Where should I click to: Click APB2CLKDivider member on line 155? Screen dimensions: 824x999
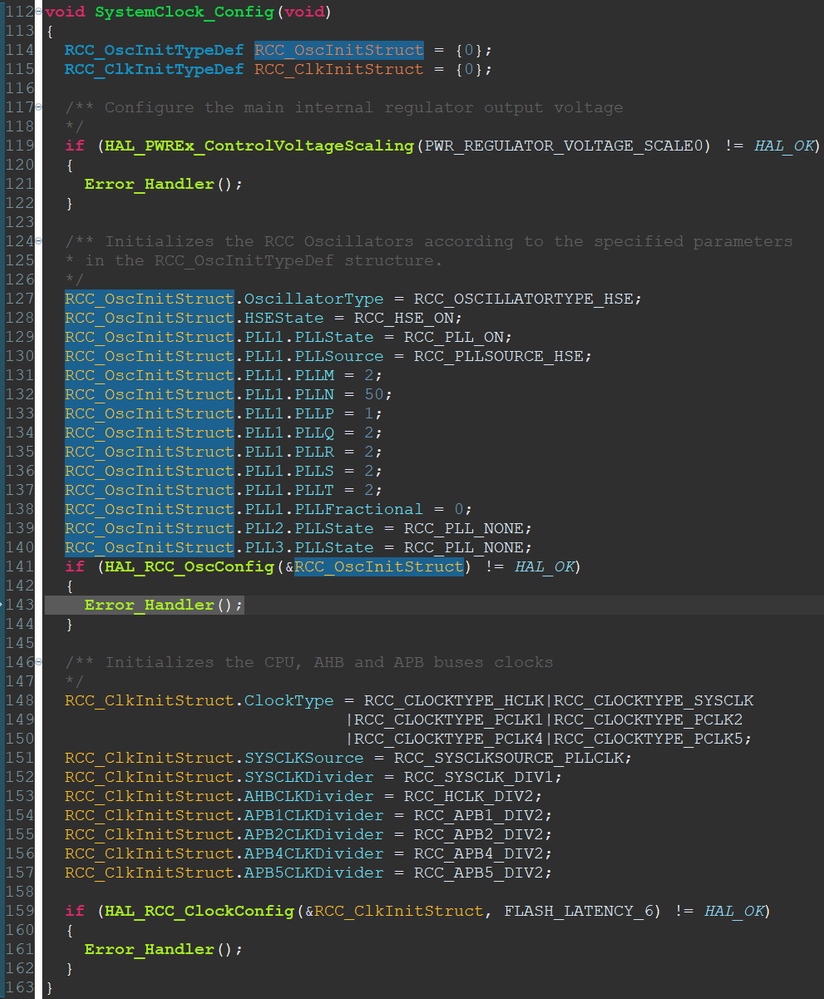pyautogui.click(x=314, y=834)
